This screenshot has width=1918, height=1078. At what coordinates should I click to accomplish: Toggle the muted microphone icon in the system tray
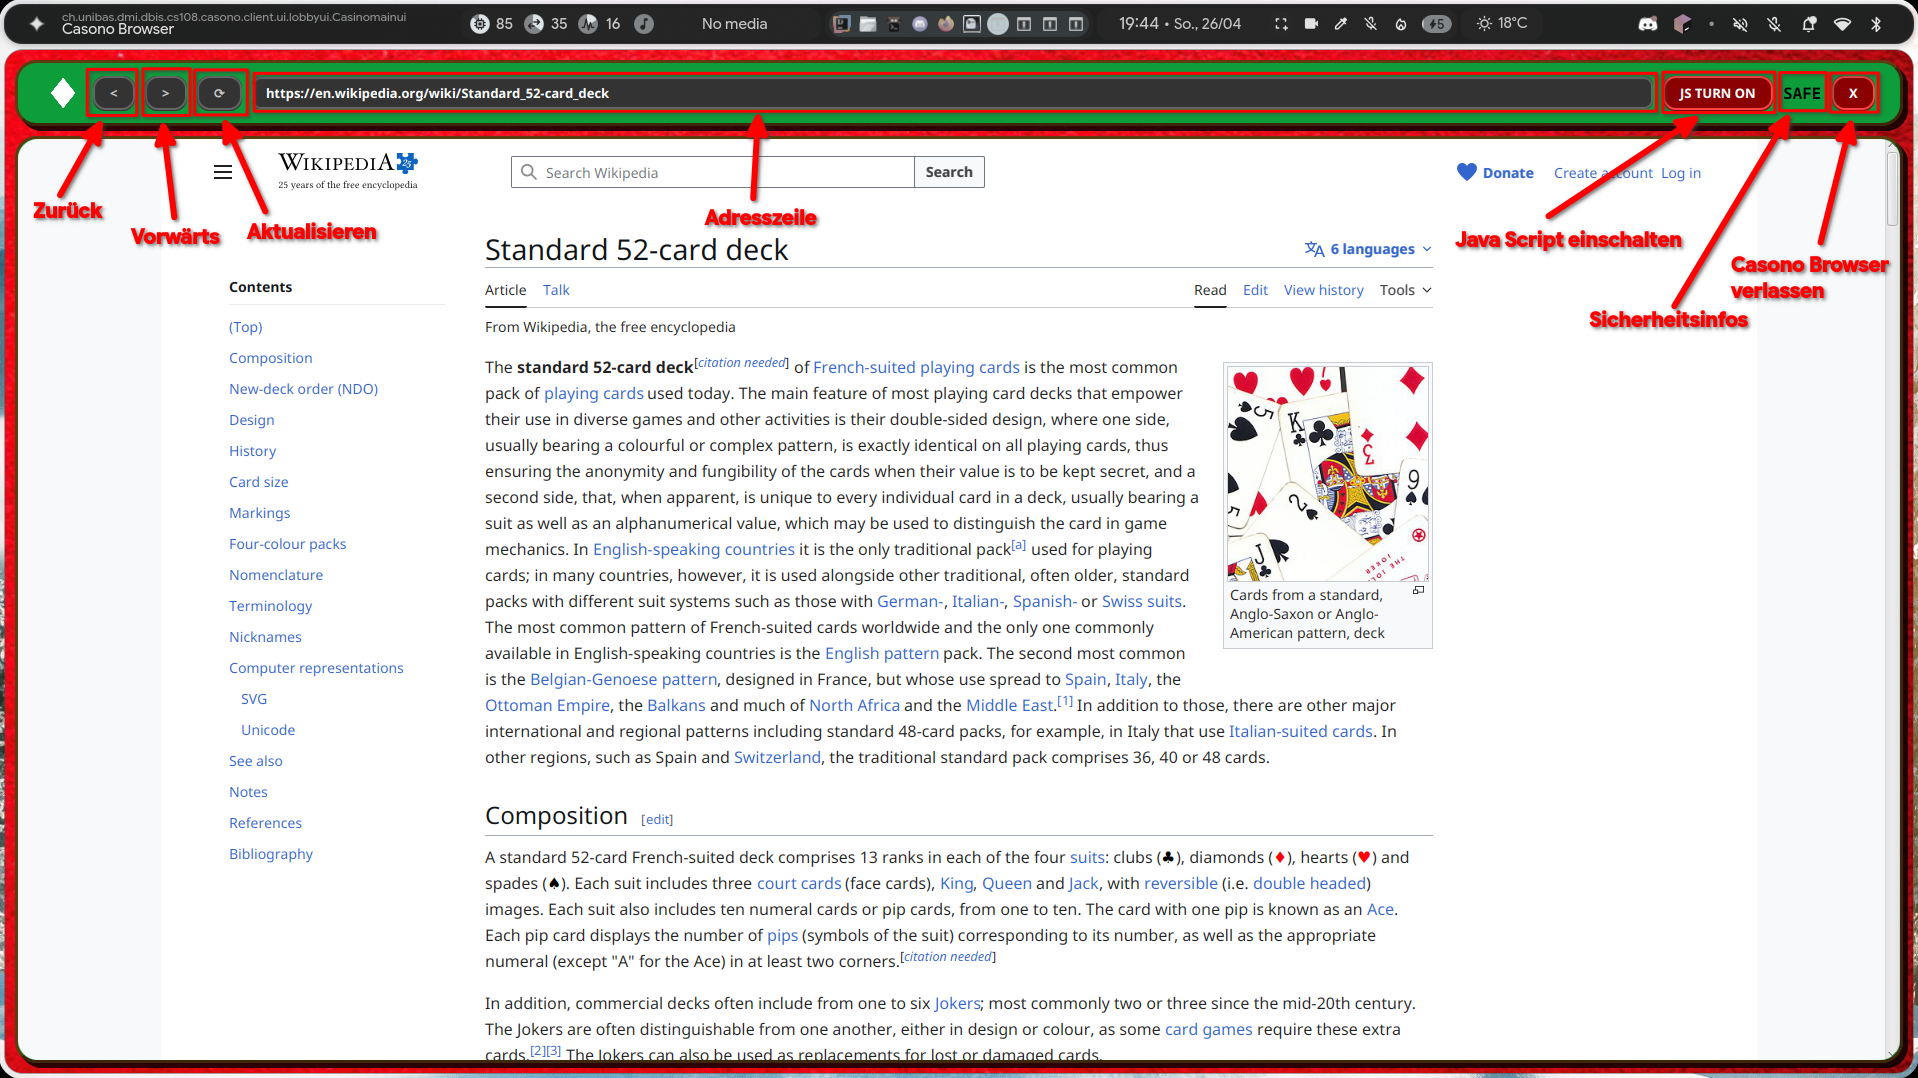pyautogui.click(x=1774, y=24)
